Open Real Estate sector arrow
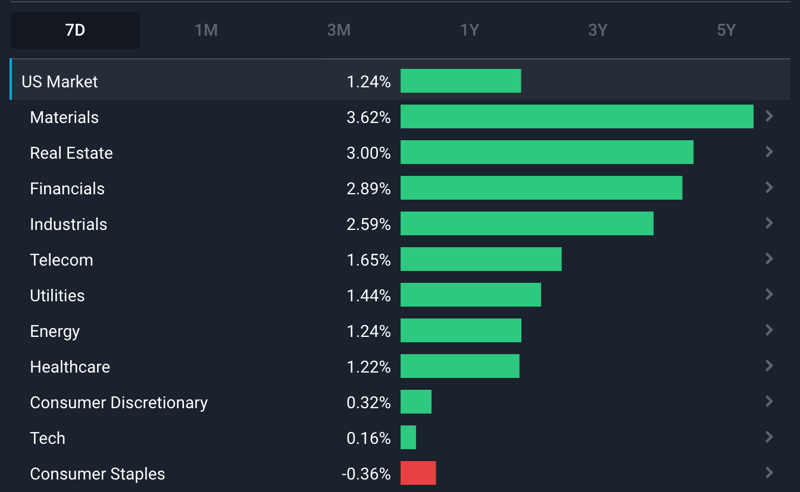Image resolution: width=800 pixels, height=492 pixels. [x=769, y=152]
